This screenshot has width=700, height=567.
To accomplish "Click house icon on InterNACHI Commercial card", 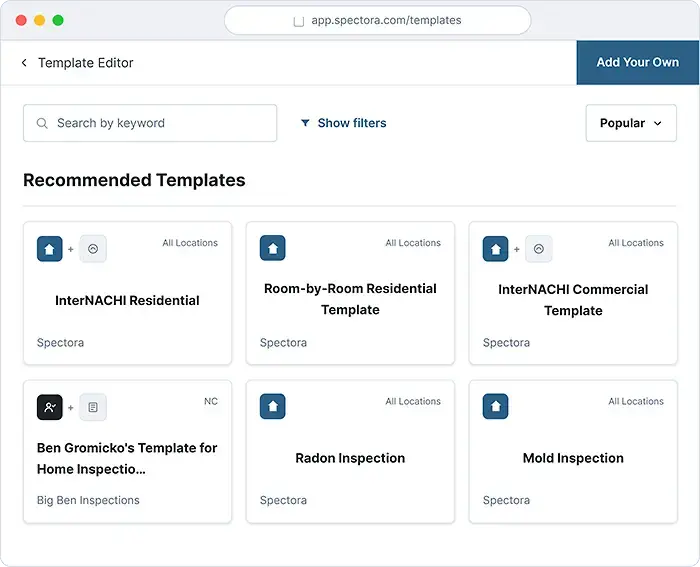I will coord(496,249).
